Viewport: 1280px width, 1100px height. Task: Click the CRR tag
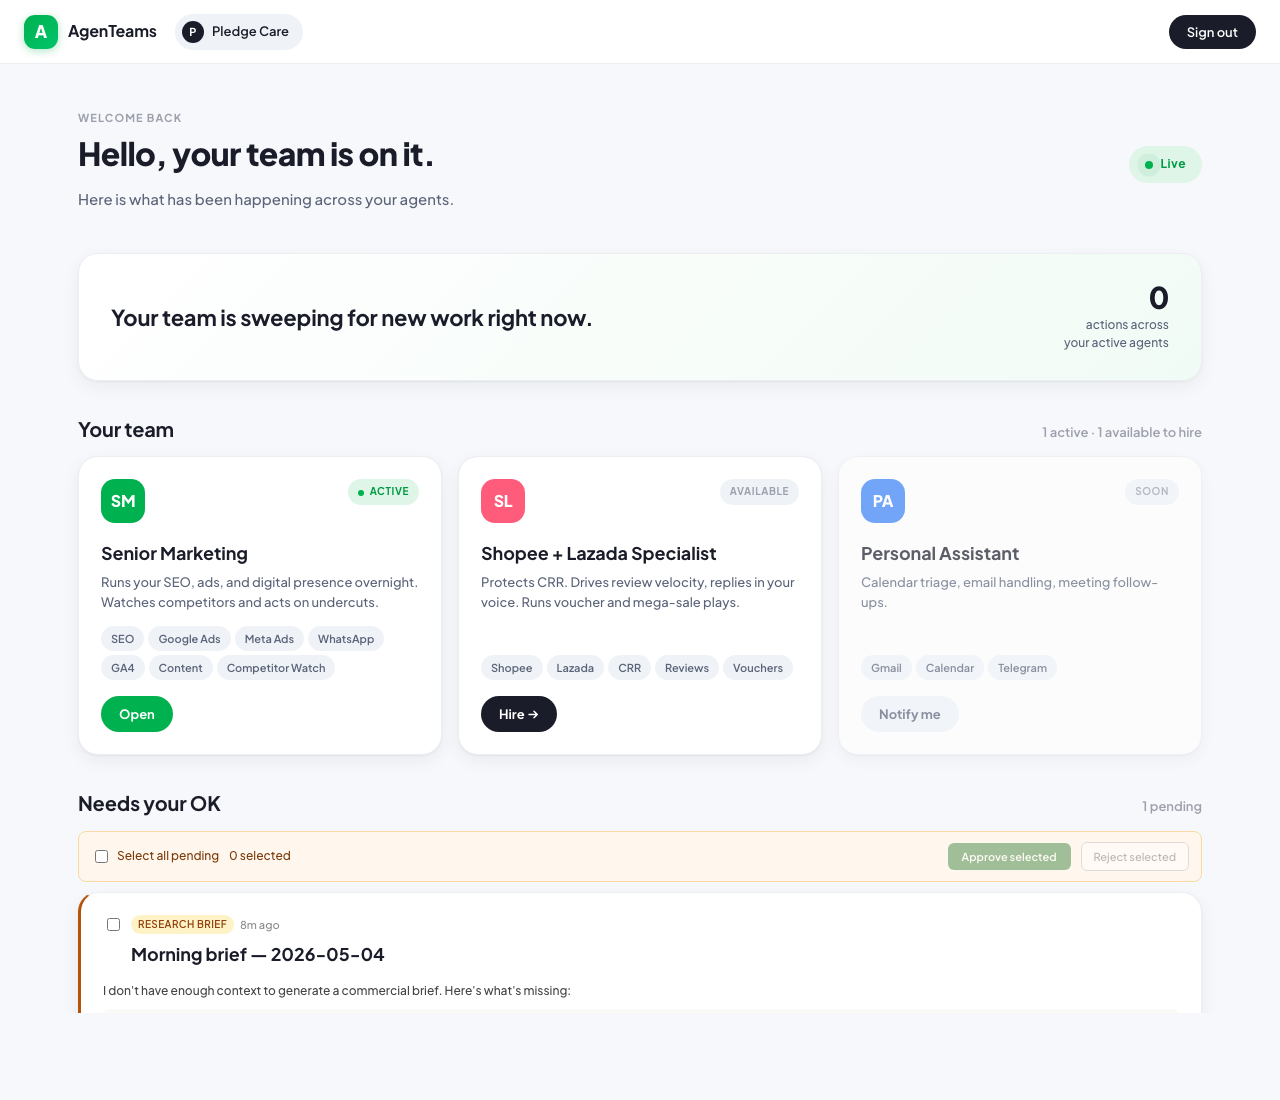point(630,668)
